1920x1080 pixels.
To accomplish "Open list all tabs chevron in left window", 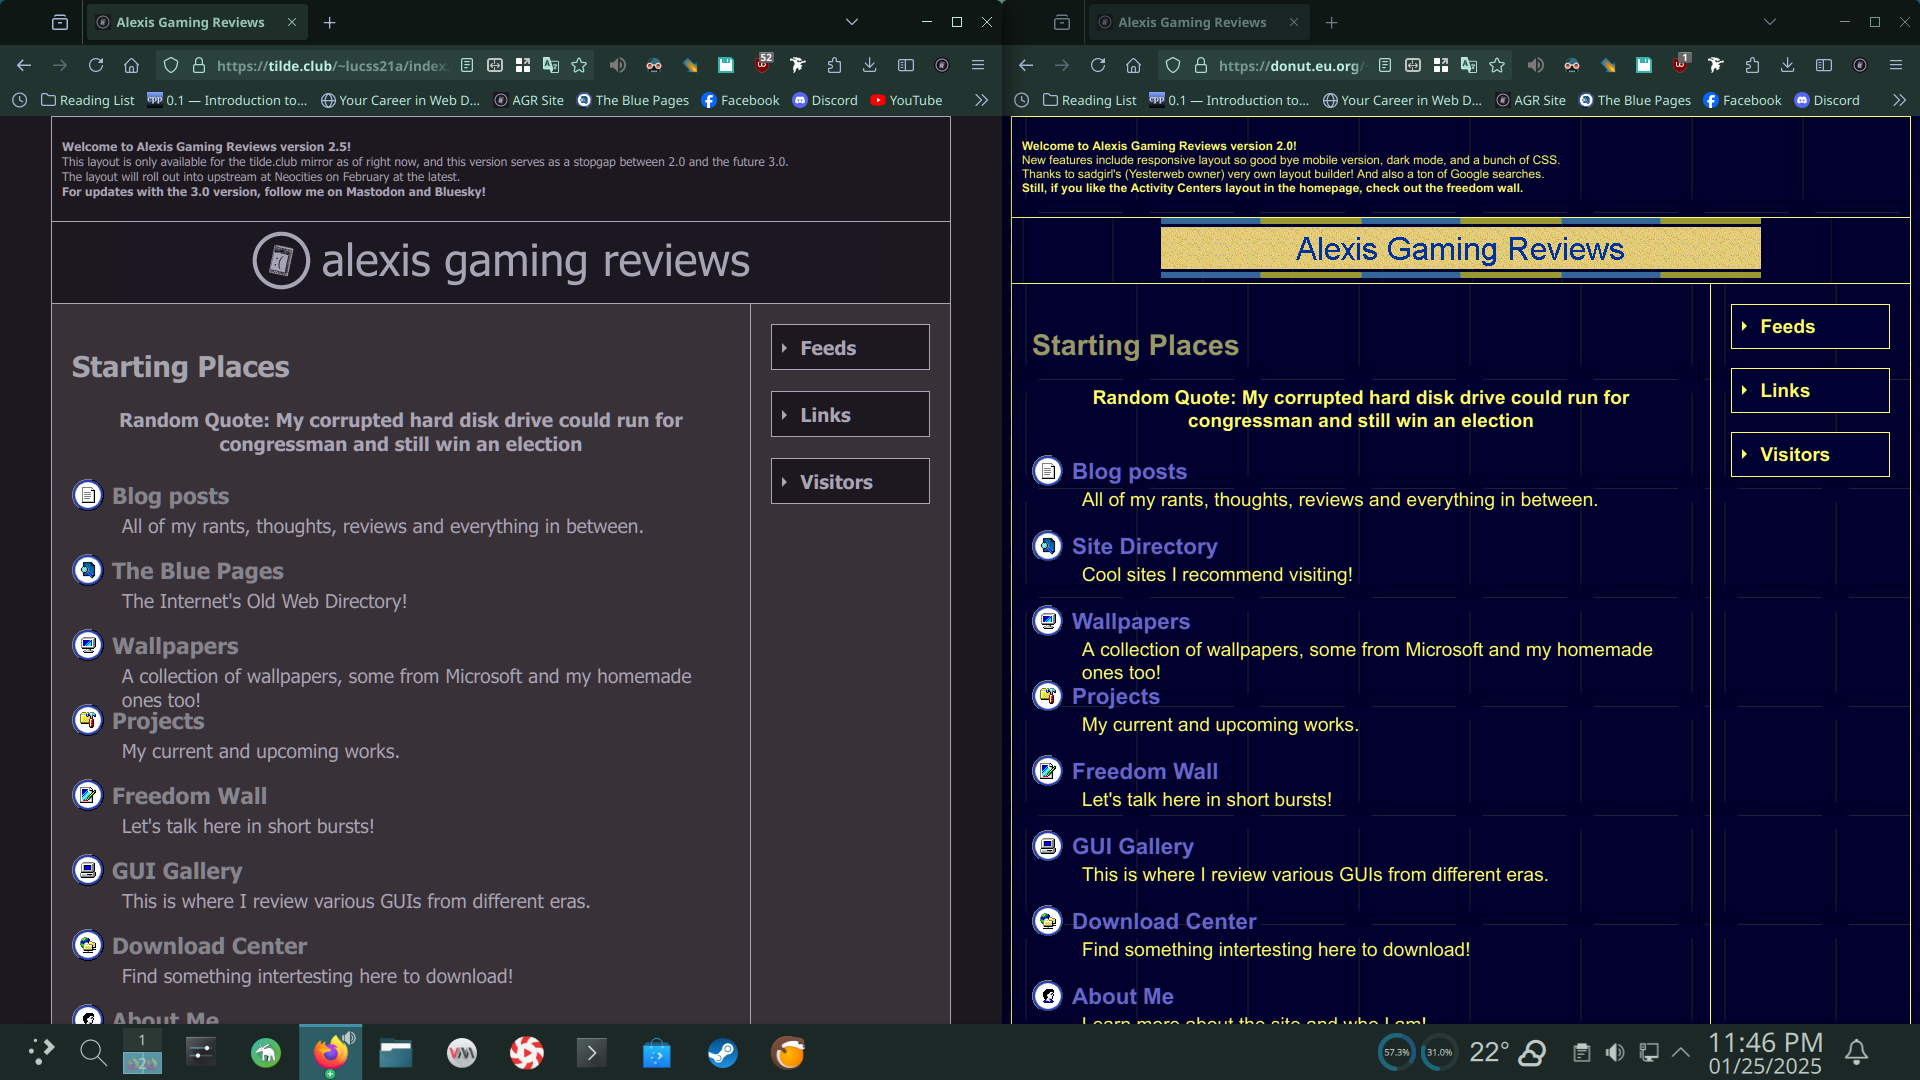I will pyautogui.click(x=852, y=22).
